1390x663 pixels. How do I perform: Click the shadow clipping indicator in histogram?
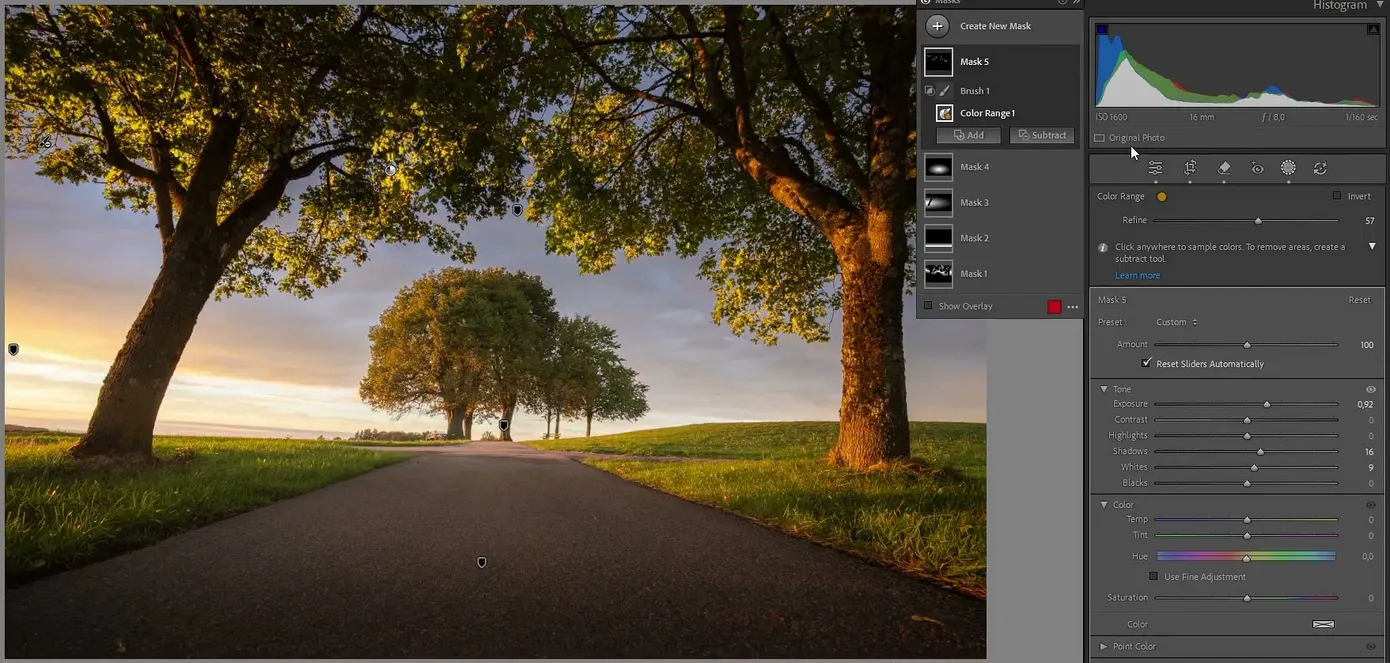tap(1102, 30)
